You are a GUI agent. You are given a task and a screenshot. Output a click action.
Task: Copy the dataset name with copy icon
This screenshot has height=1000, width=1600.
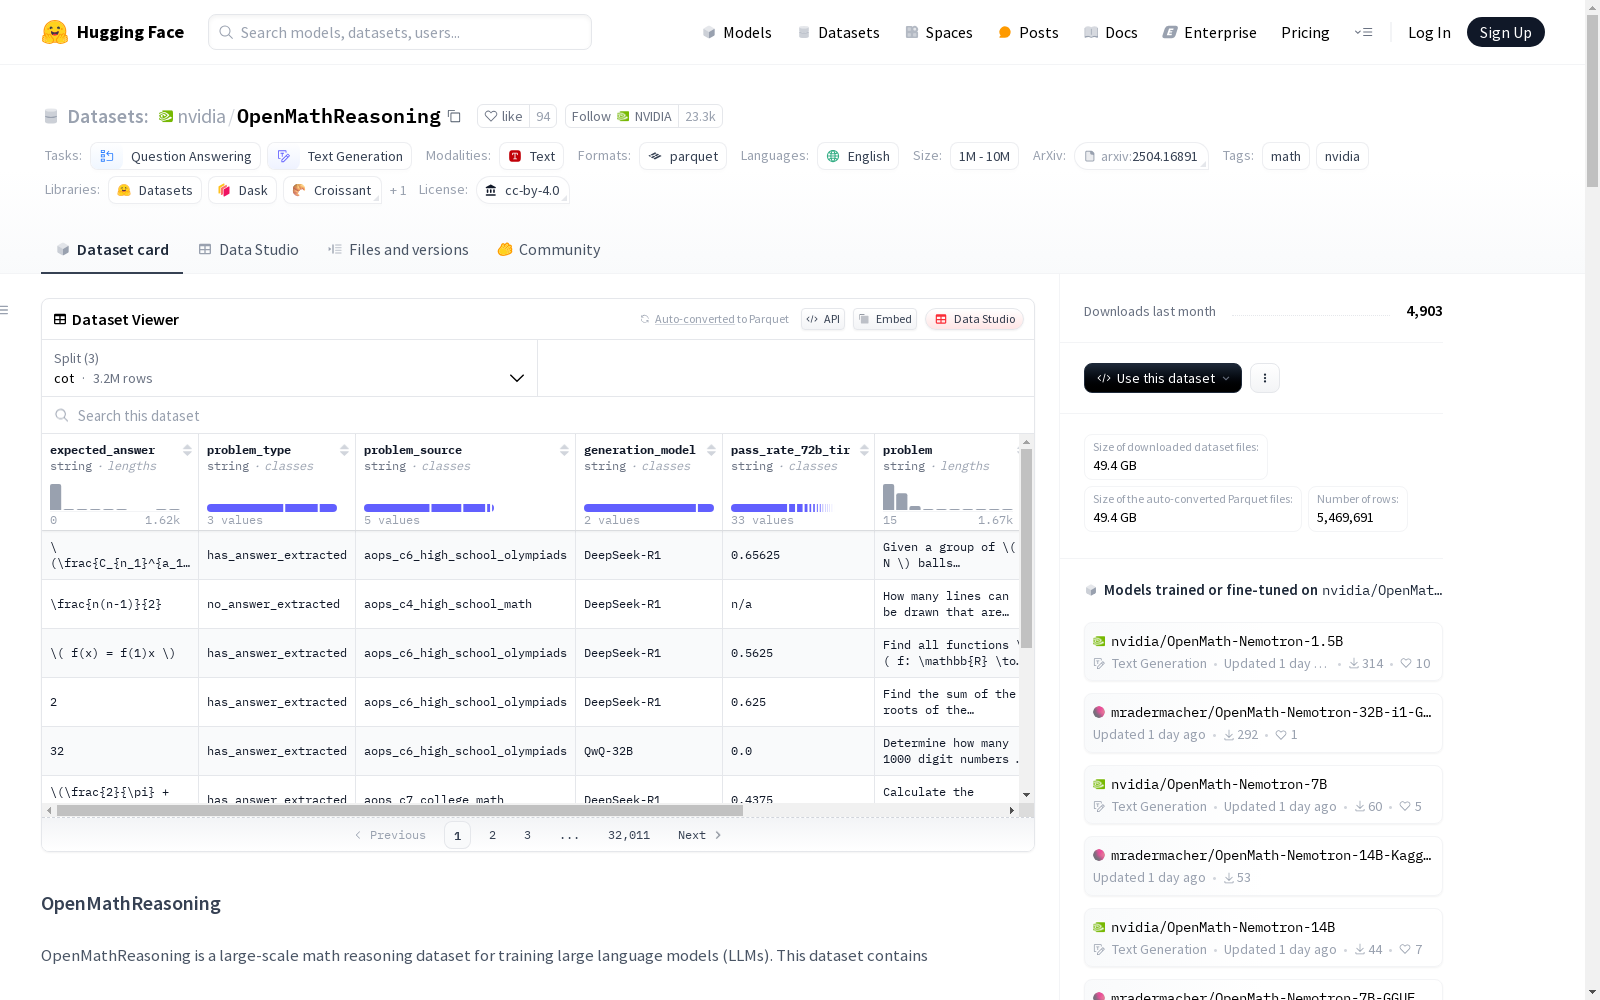tap(454, 116)
